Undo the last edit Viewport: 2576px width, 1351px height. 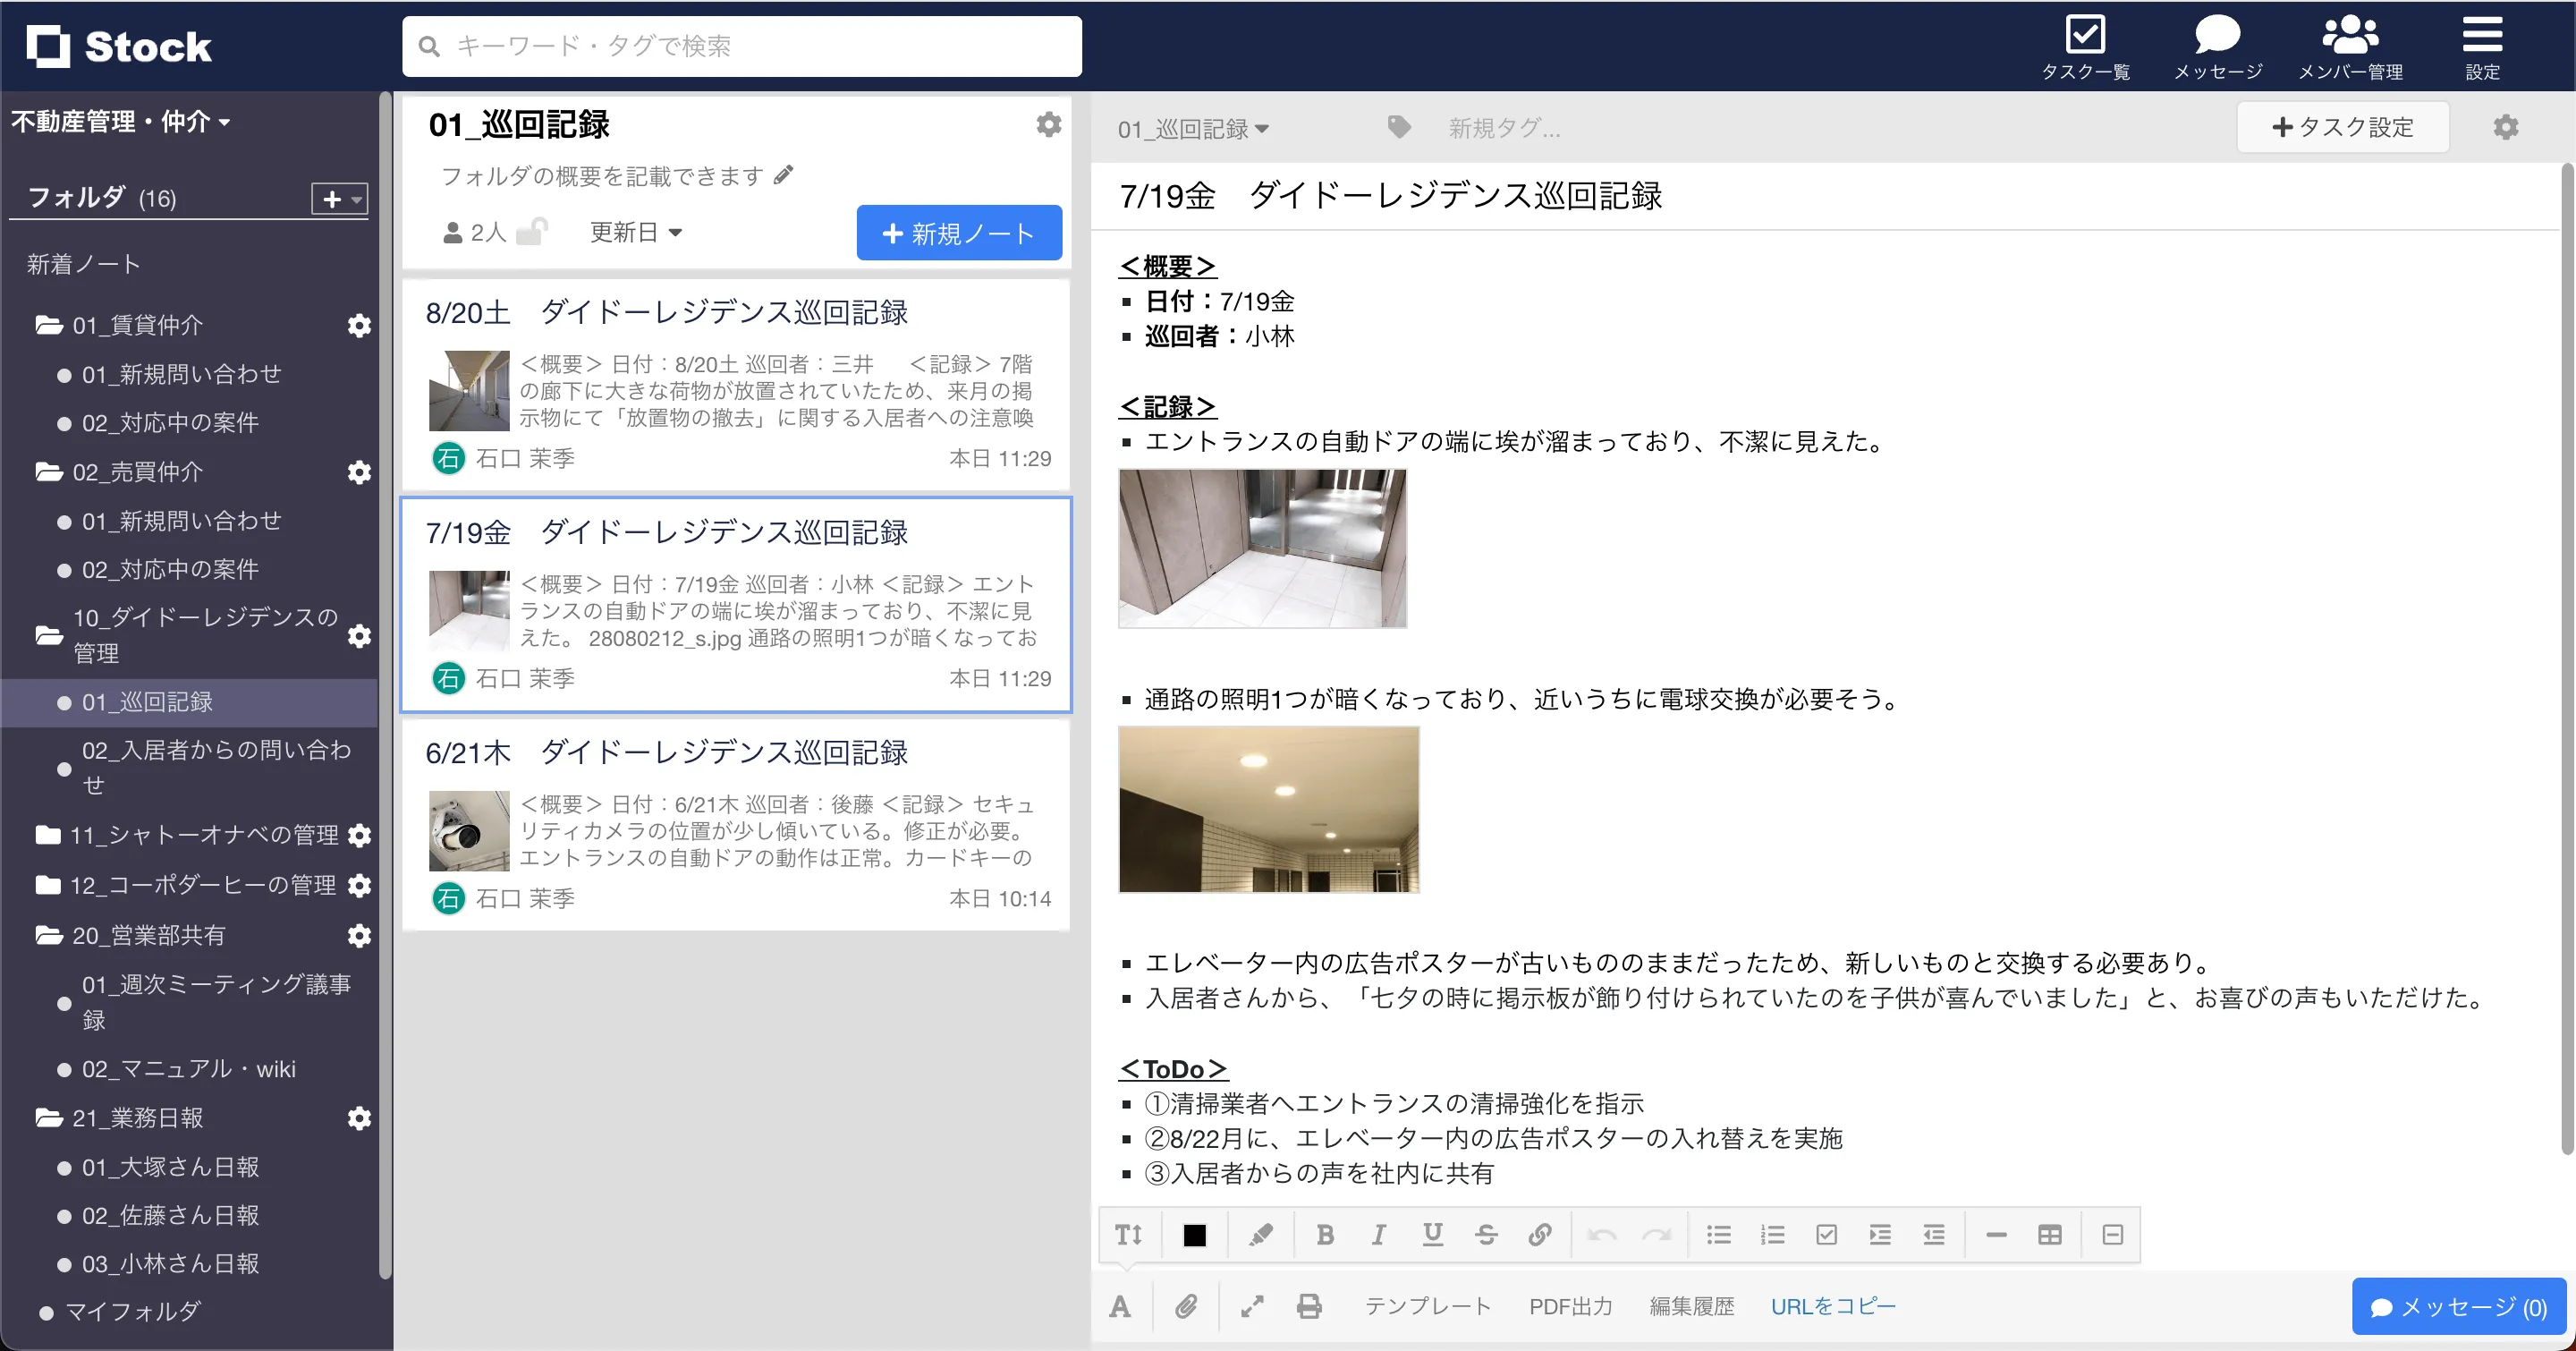[x=1601, y=1234]
